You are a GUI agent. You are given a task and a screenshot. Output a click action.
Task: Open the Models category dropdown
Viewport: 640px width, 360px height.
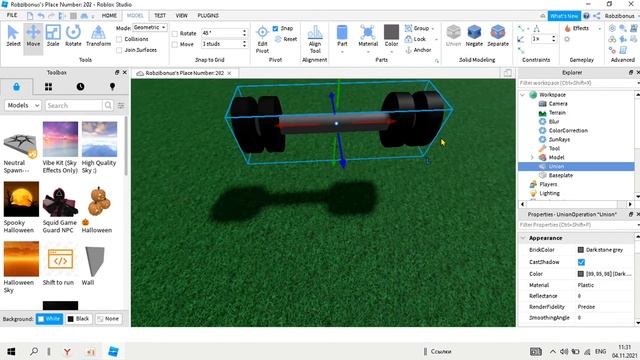[23, 105]
